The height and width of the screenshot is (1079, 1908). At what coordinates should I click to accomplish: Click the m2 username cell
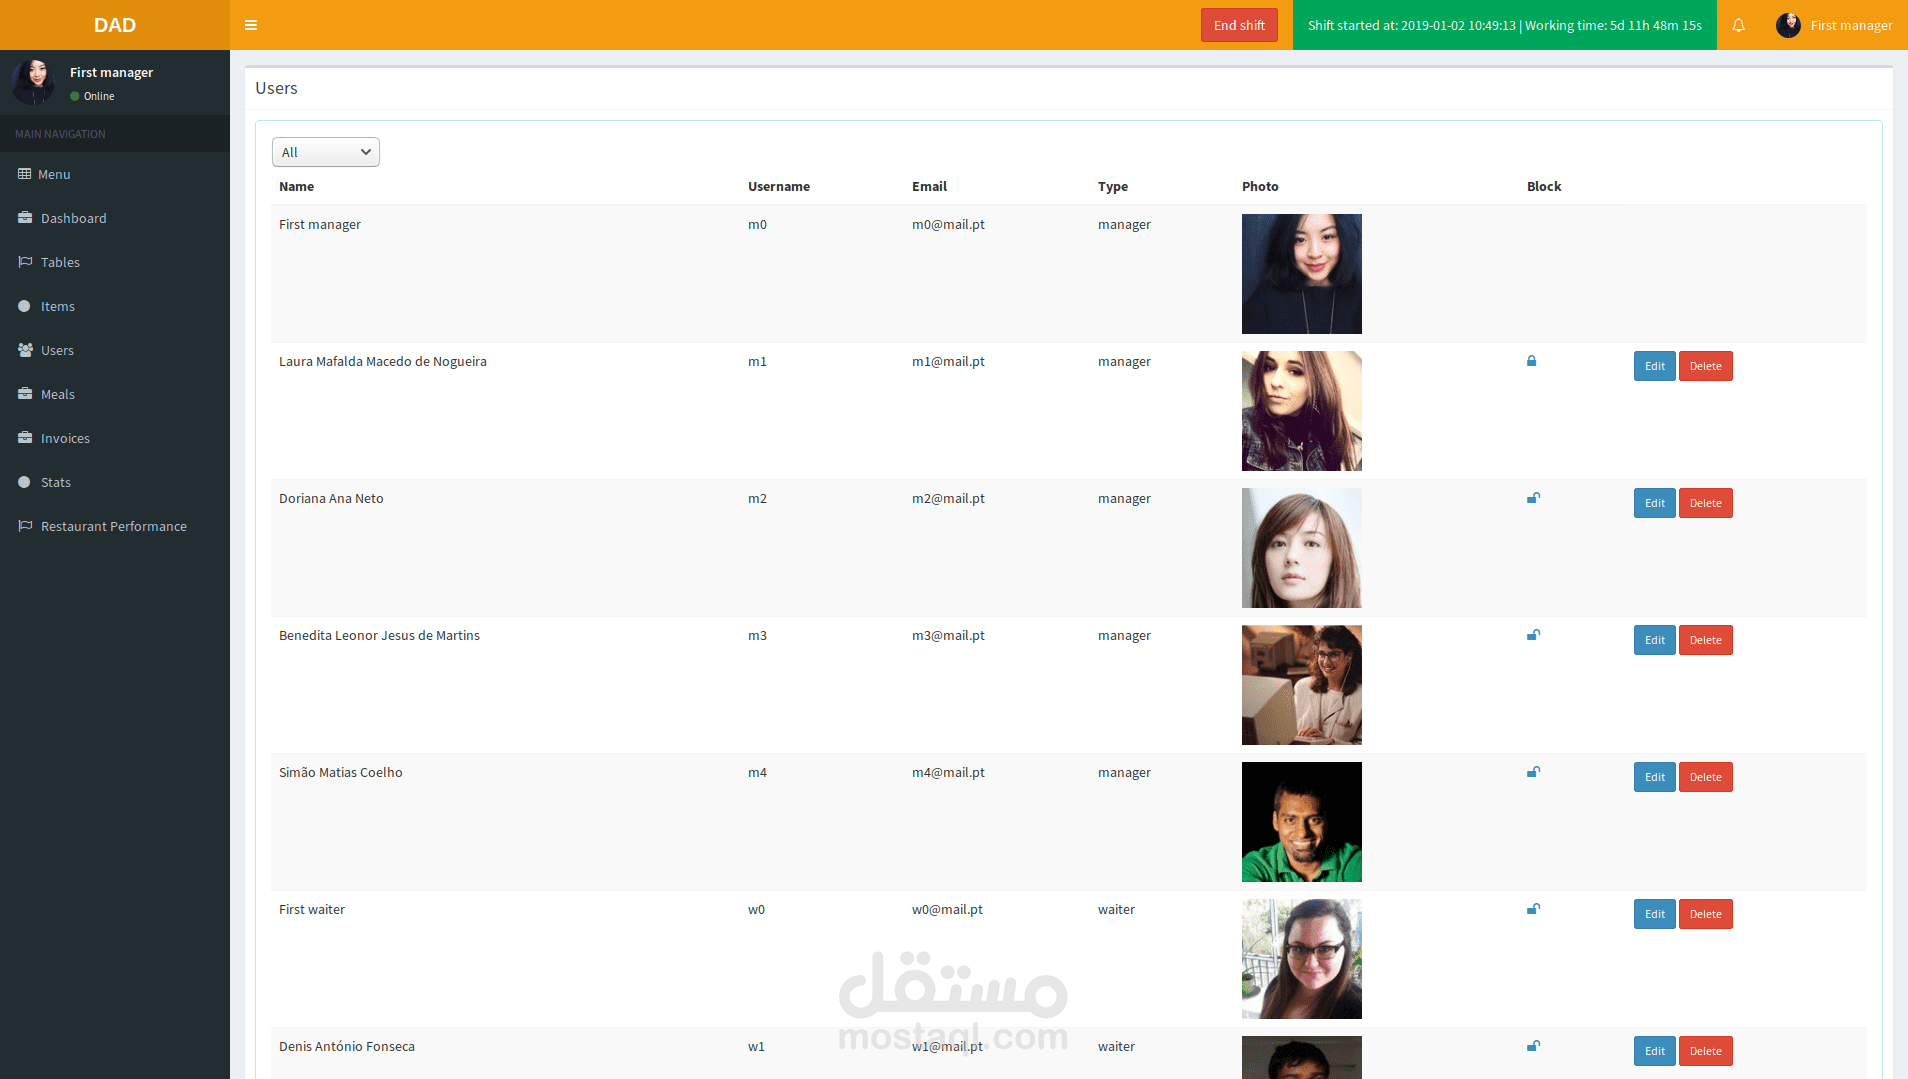pos(757,498)
